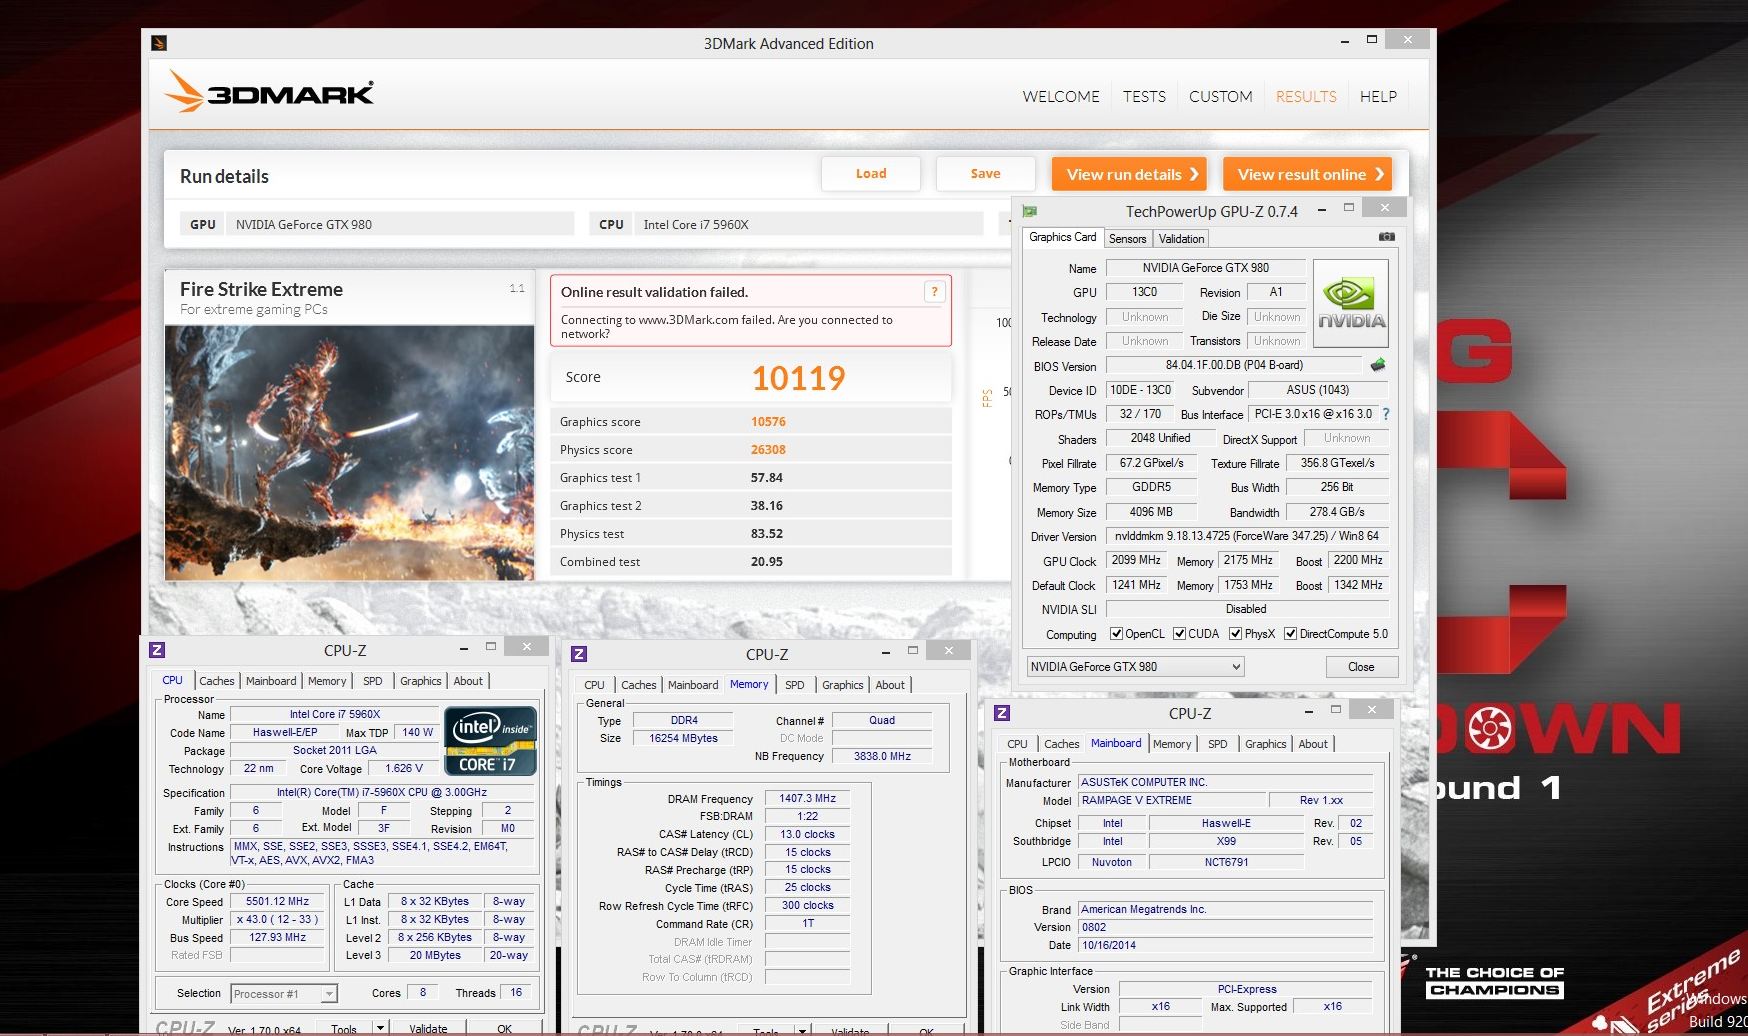Click the CPU-Z CPU window Z icon
Image resolution: width=1748 pixels, height=1036 pixels.
pos(157,650)
